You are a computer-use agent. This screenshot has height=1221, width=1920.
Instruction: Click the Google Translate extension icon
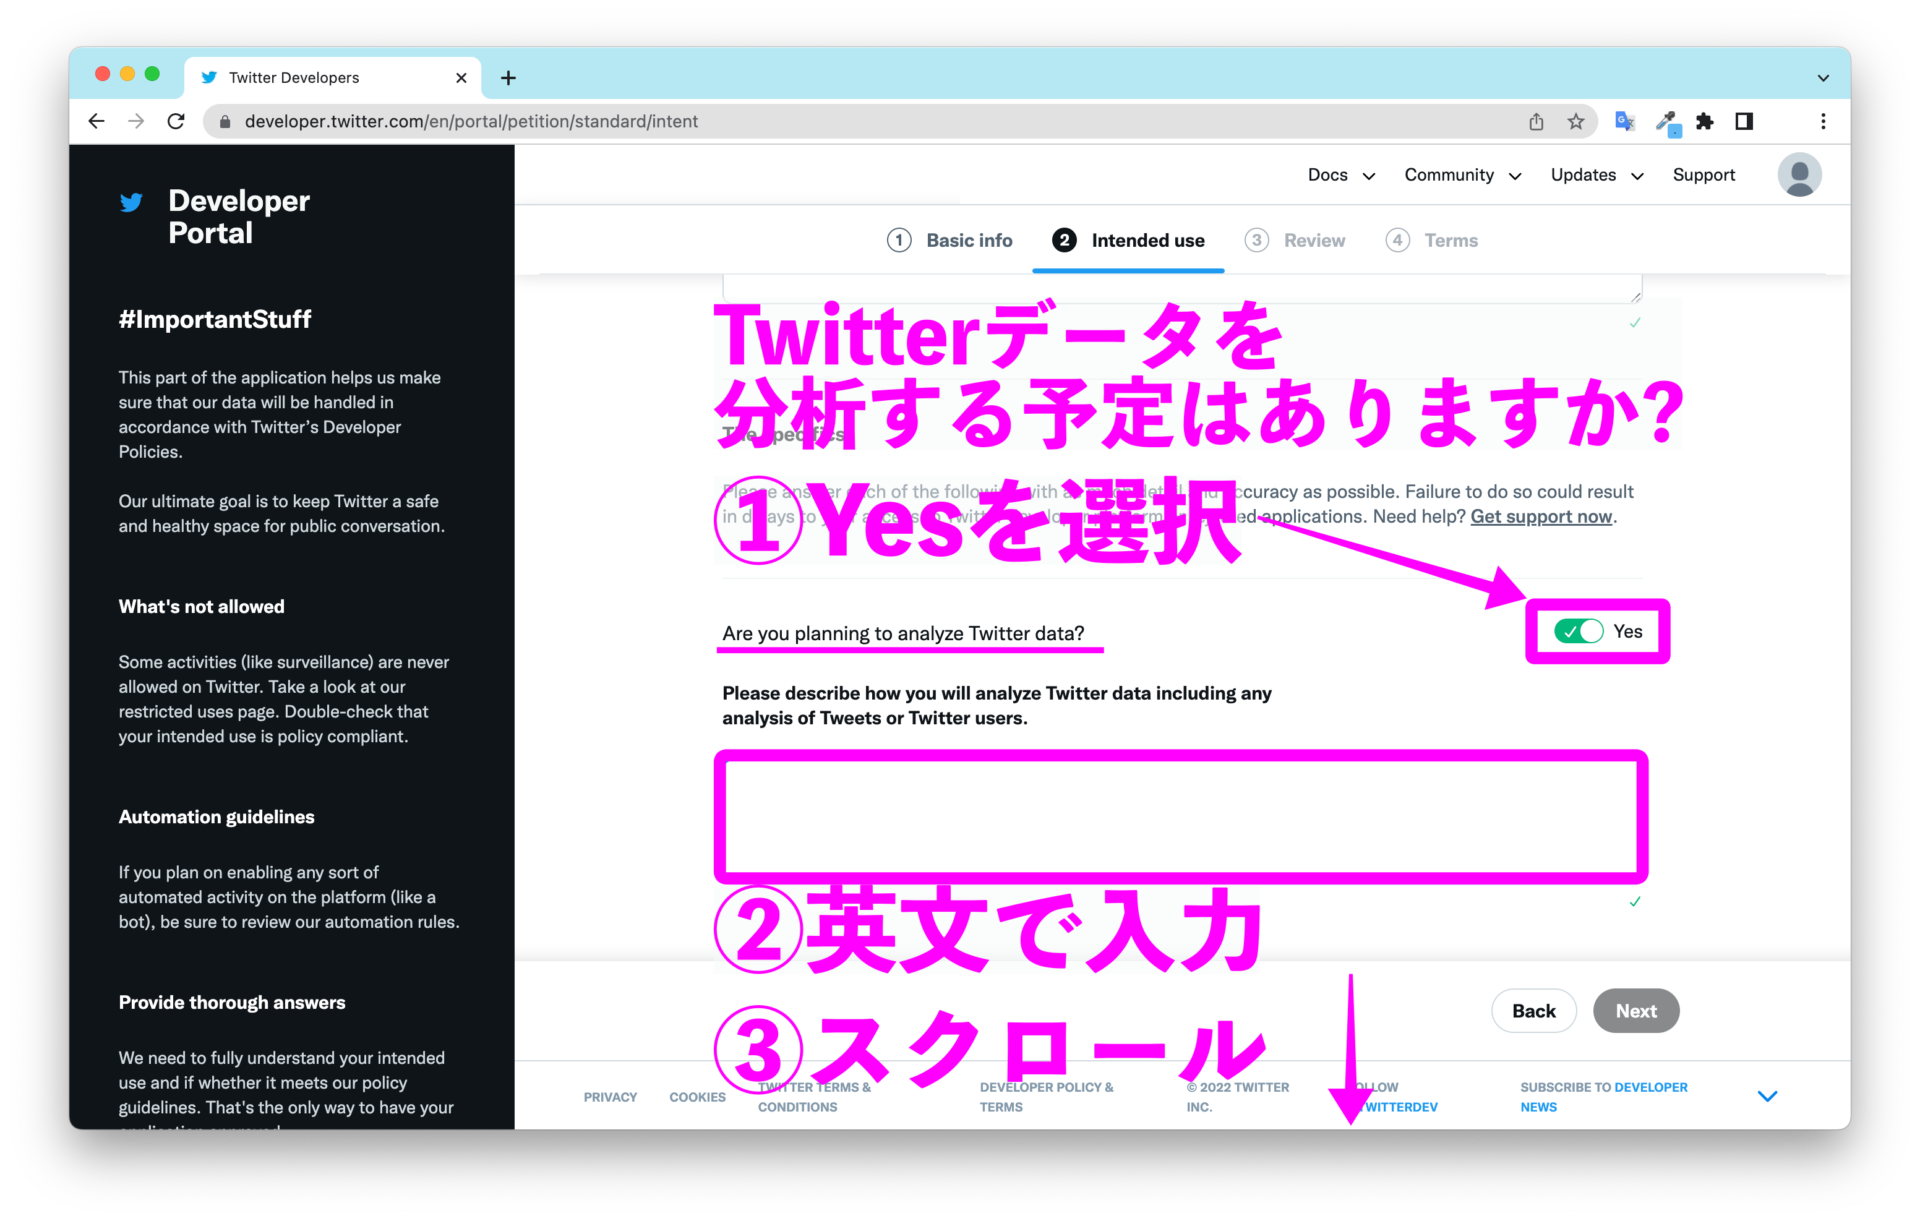pos(1624,121)
